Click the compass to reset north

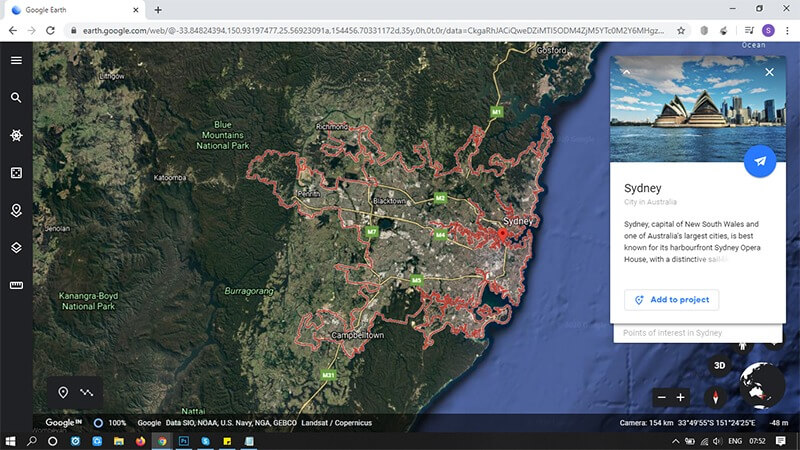[x=715, y=397]
